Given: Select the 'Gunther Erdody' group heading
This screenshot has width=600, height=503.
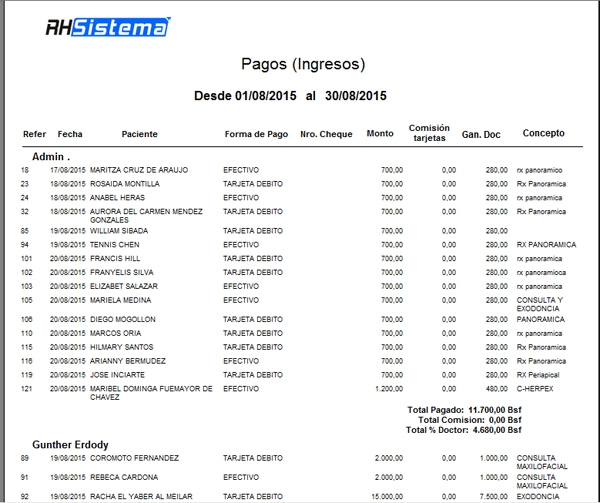Looking at the screenshot, I should click(70, 445).
